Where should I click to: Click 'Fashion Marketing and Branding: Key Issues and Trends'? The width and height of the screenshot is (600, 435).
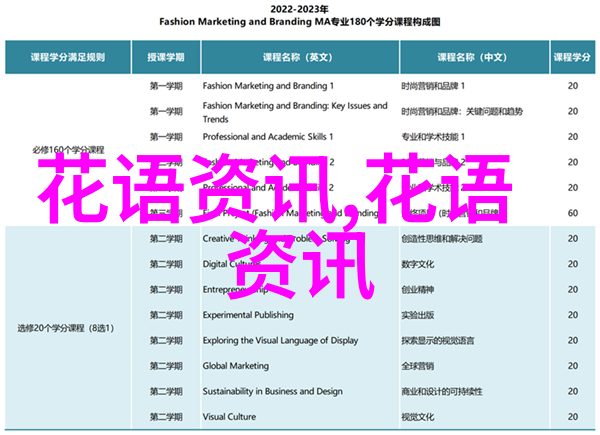(295, 112)
